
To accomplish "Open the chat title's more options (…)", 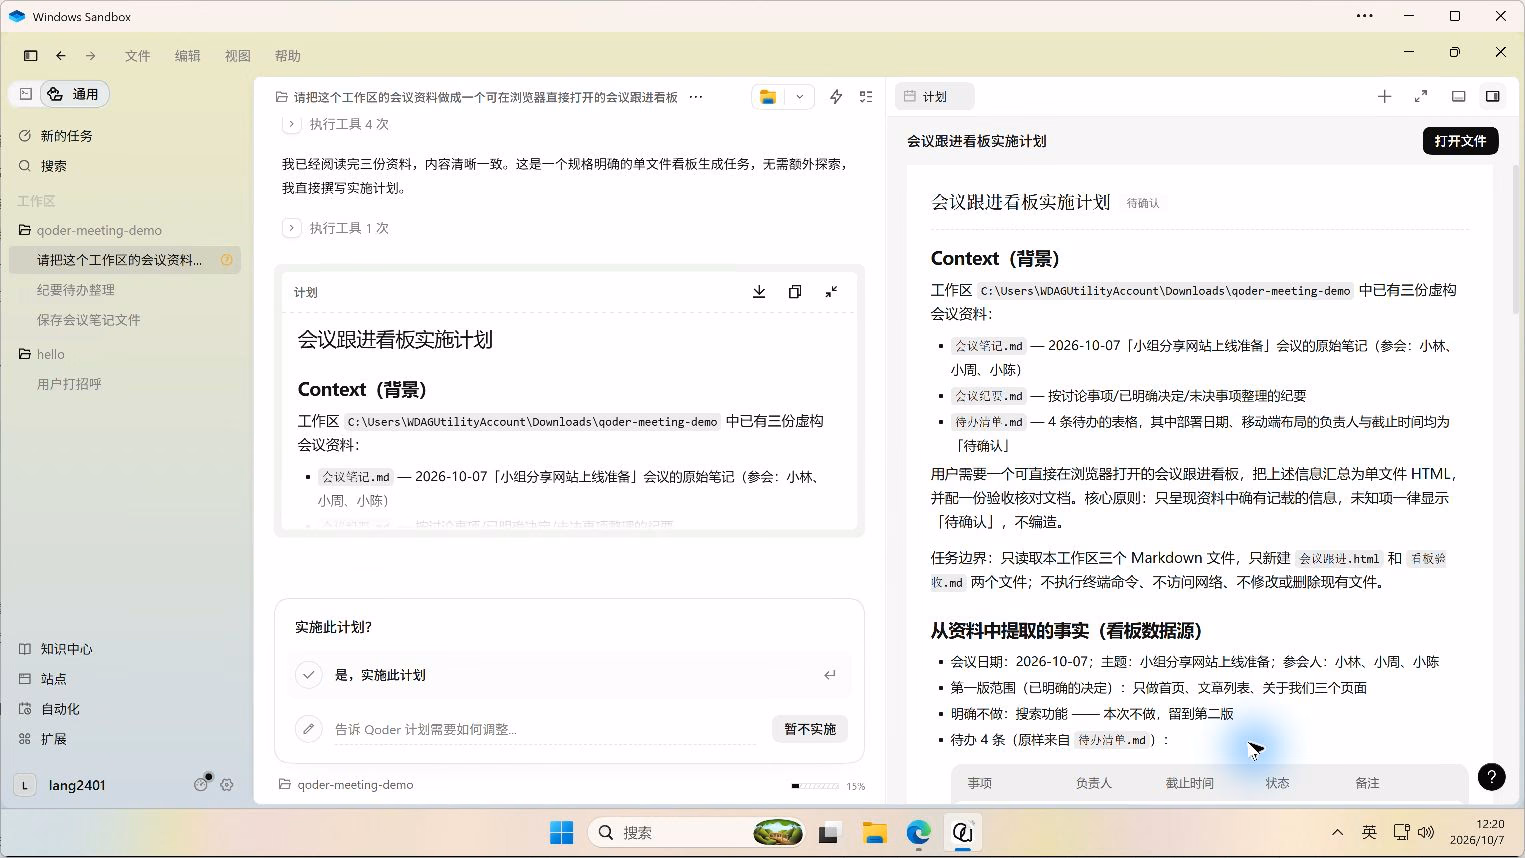I will coord(696,97).
